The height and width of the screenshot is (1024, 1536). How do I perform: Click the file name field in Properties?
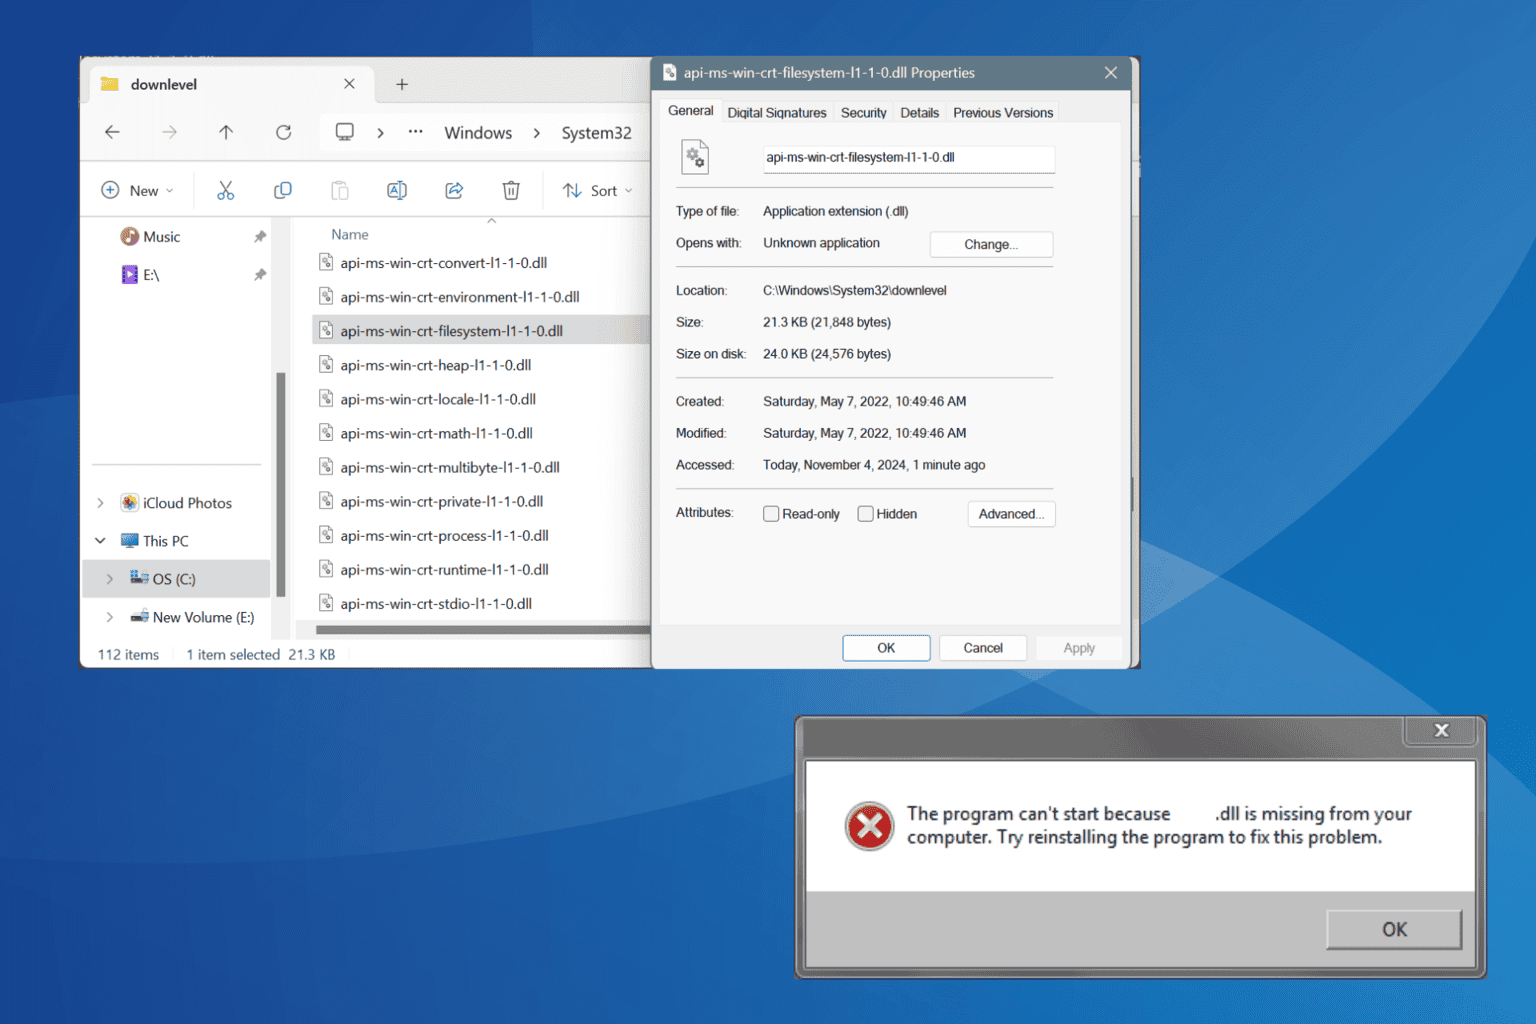pyautogui.click(x=908, y=158)
